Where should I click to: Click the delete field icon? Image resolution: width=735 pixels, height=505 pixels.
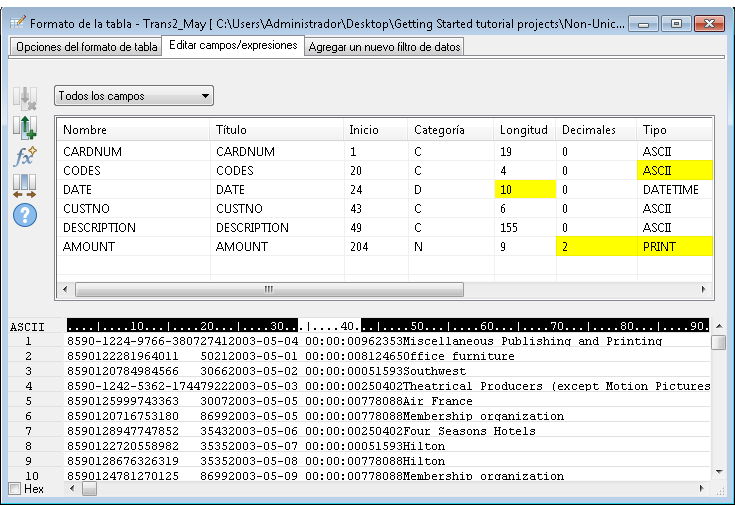(24, 98)
